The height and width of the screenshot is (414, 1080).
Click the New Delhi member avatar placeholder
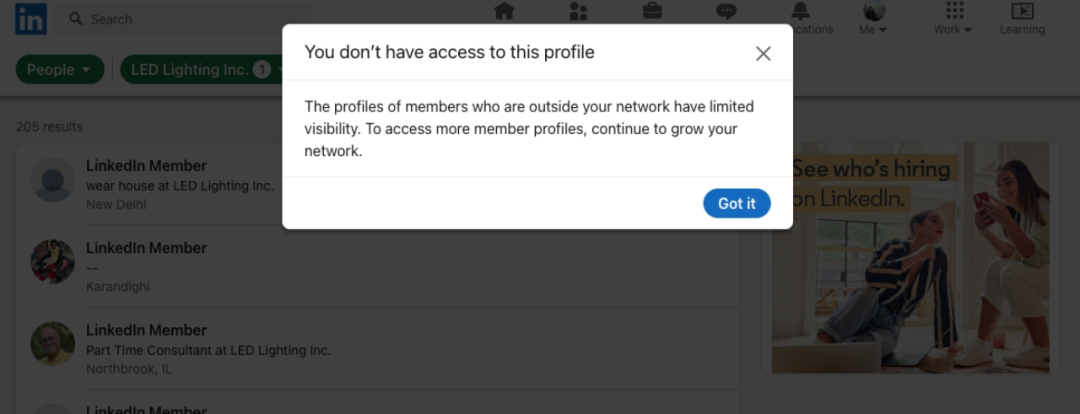[x=52, y=180]
